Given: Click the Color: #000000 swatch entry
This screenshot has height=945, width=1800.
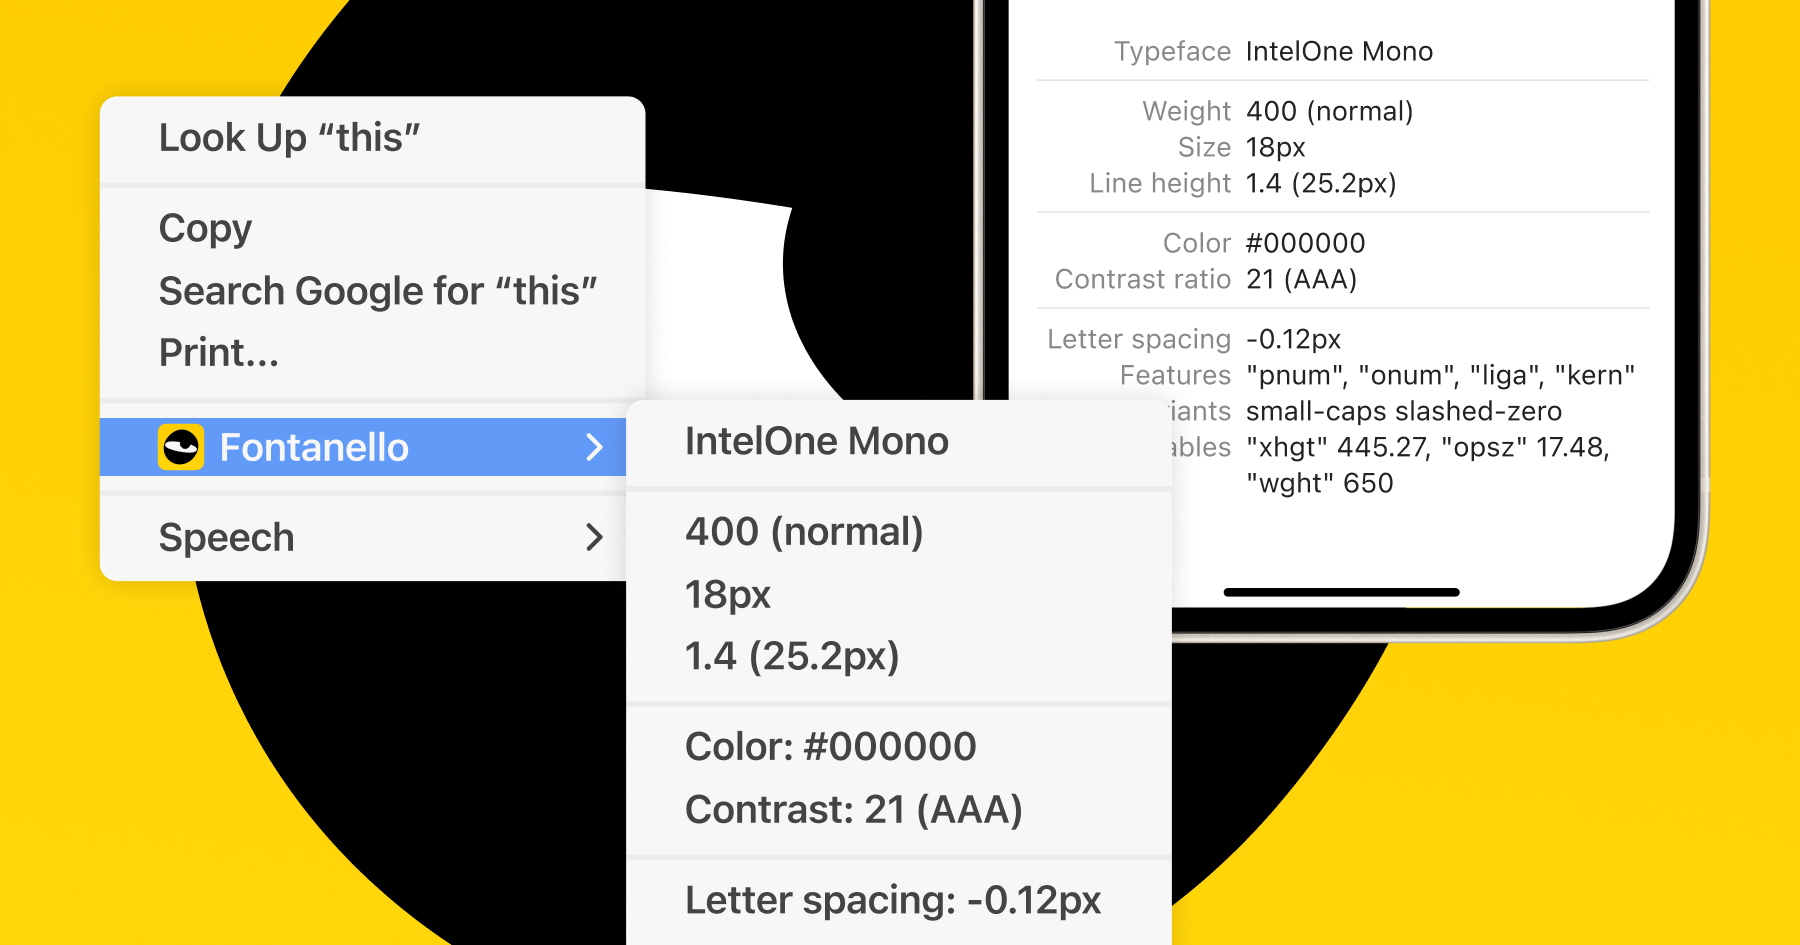Looking at the screenshot, I should pyautogui.click(x=830, y=746).
